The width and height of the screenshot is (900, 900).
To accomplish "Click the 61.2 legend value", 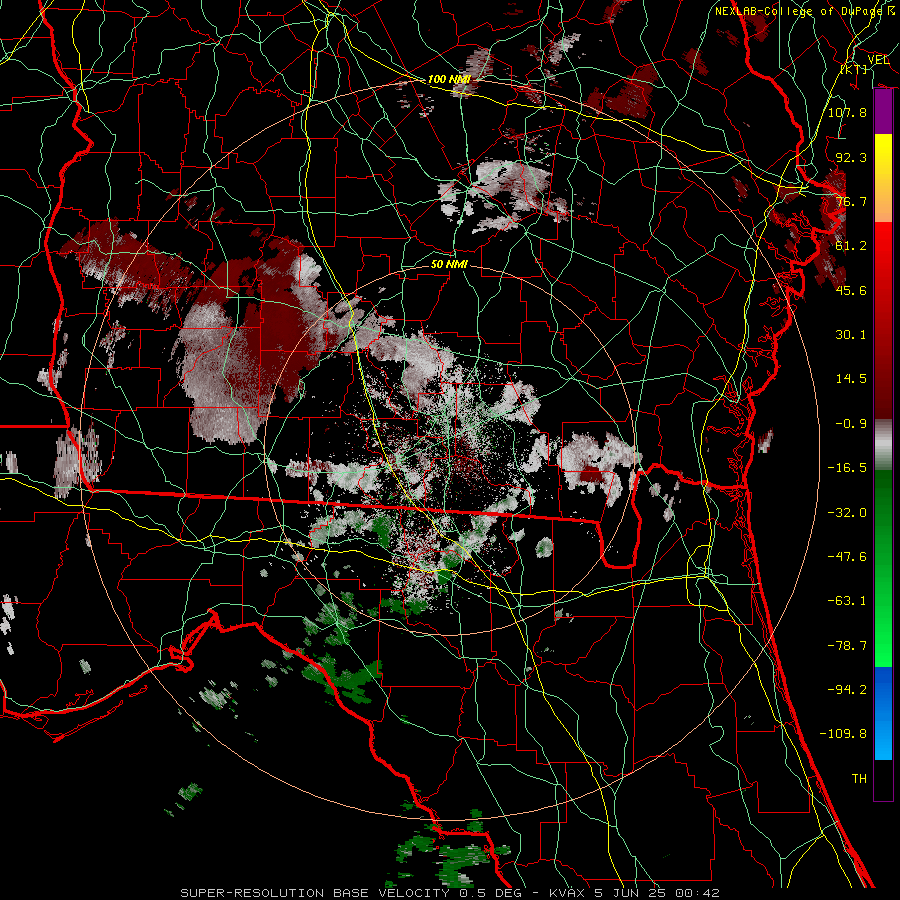I will coord(851,246).
